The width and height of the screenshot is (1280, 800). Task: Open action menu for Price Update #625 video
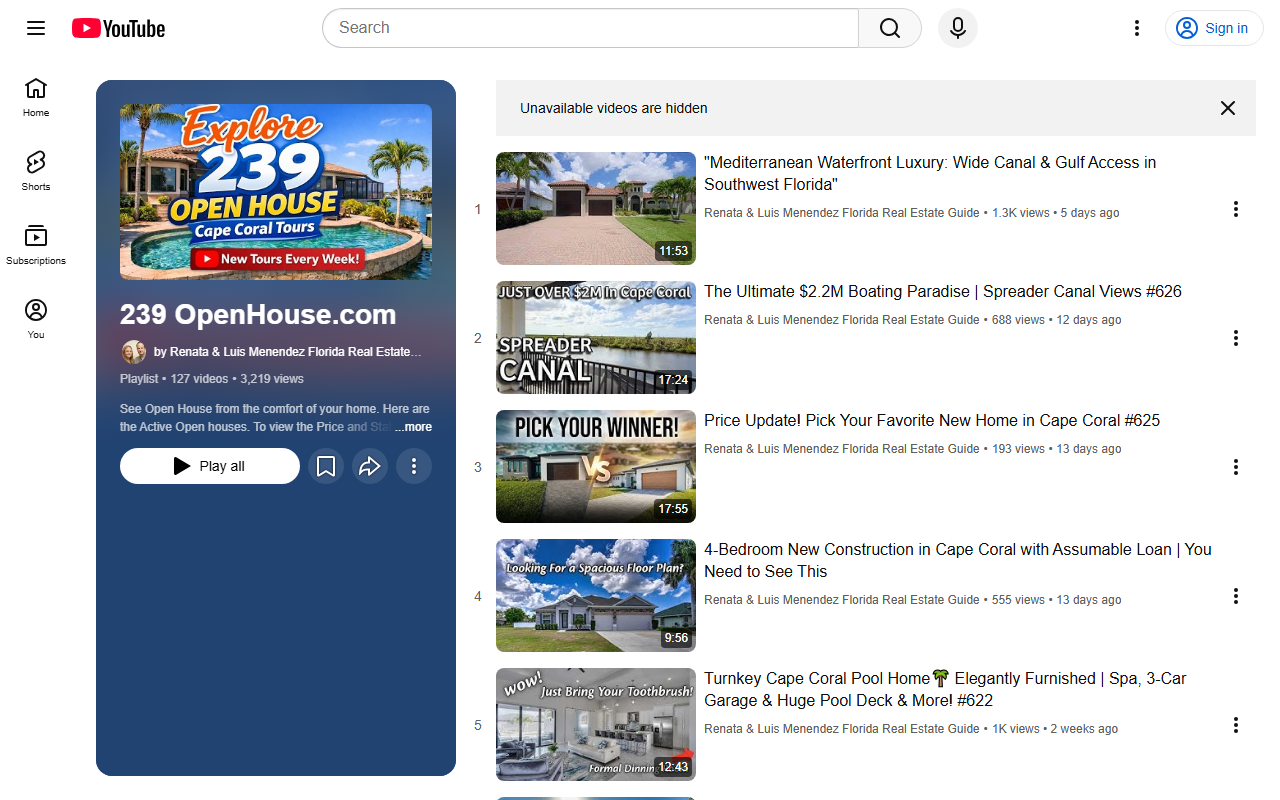tap(1236, 467)
